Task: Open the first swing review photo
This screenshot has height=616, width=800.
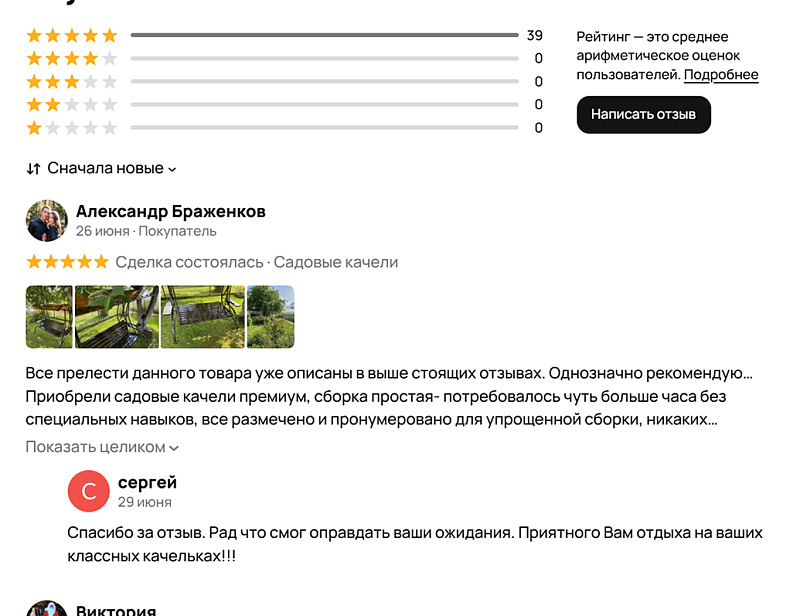Action: coord(49,317)
